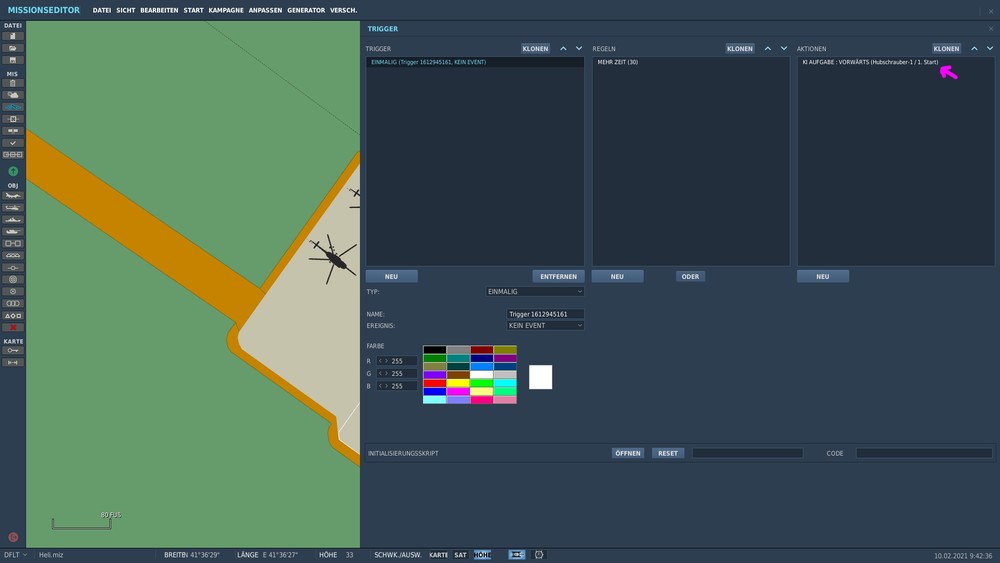Click the green fly mission arrow icon
This screenshot has width=1000, height=563.
[x=13, y=171]
